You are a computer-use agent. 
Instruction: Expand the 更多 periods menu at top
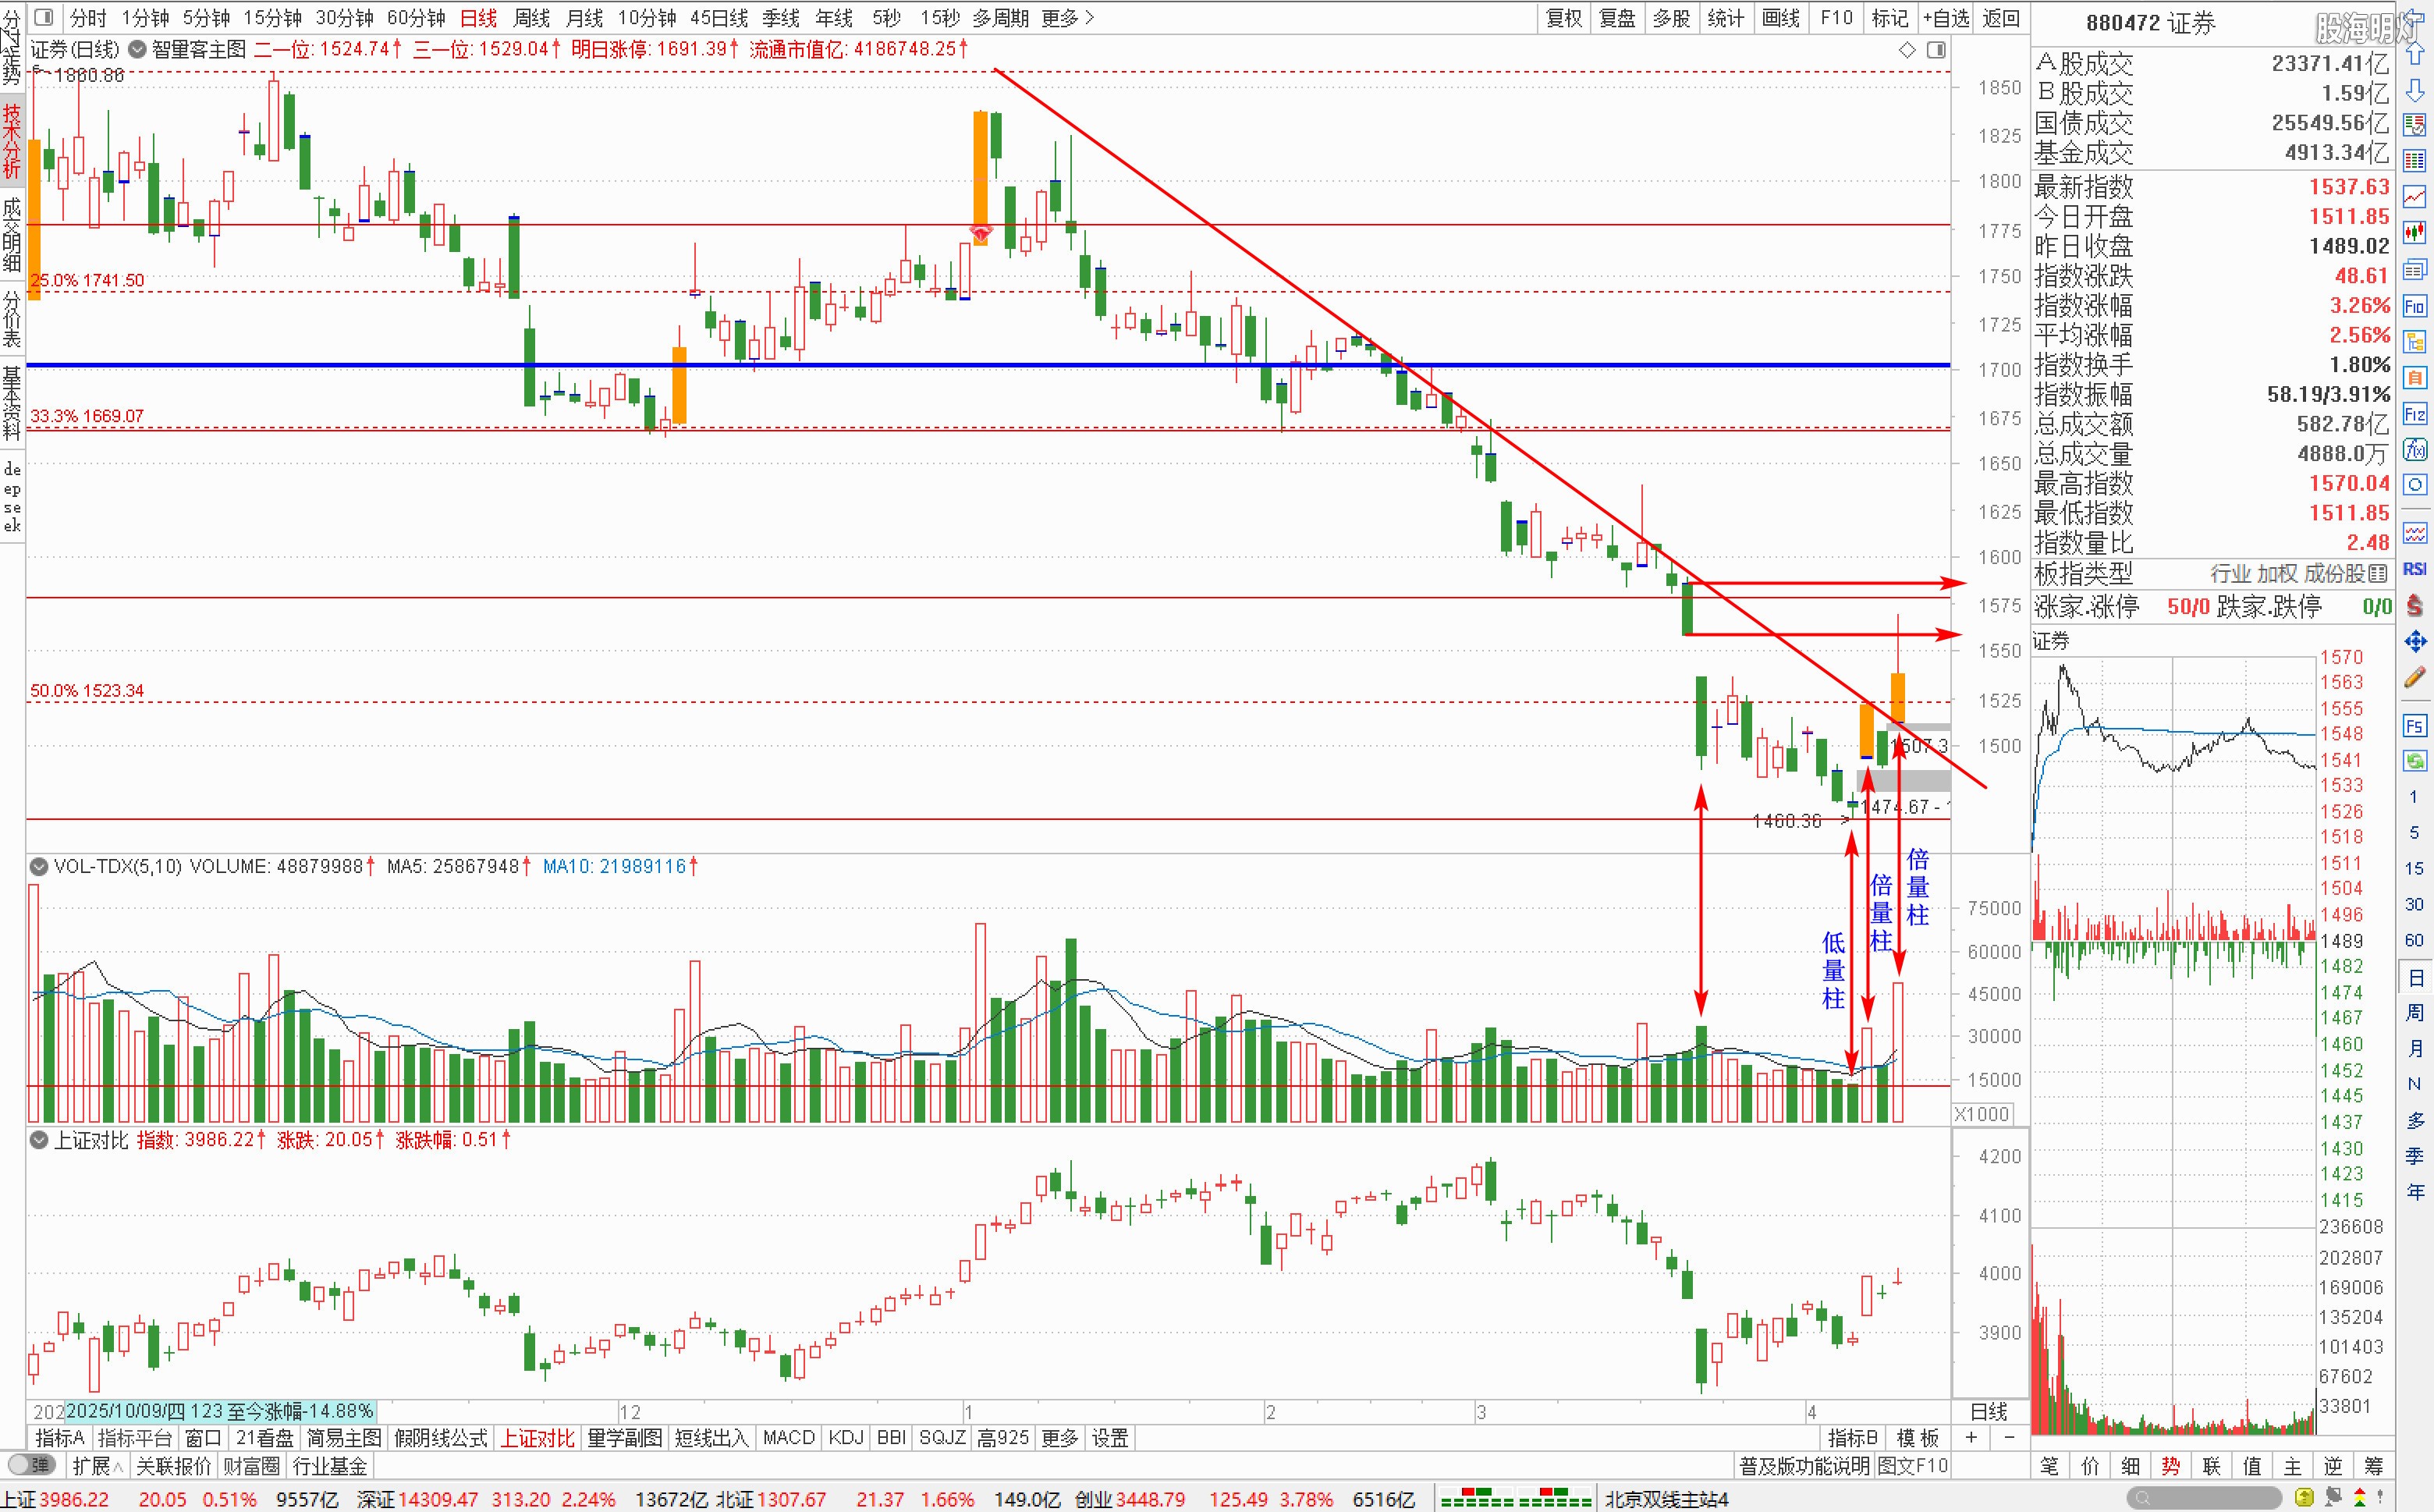point(1067,18)
